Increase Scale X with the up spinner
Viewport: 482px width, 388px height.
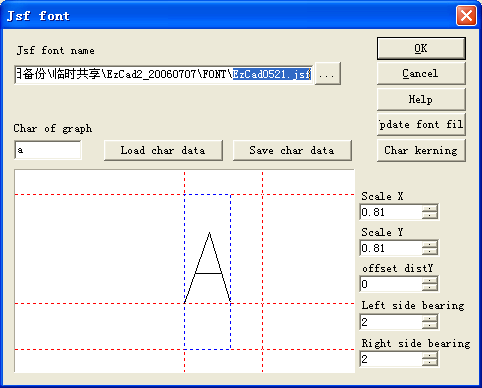click(430, 209)
